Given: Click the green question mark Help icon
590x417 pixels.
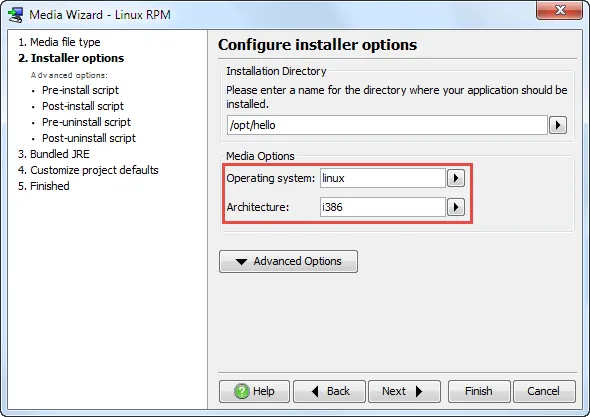Looking at the screenshot, I should click(241, 391).
